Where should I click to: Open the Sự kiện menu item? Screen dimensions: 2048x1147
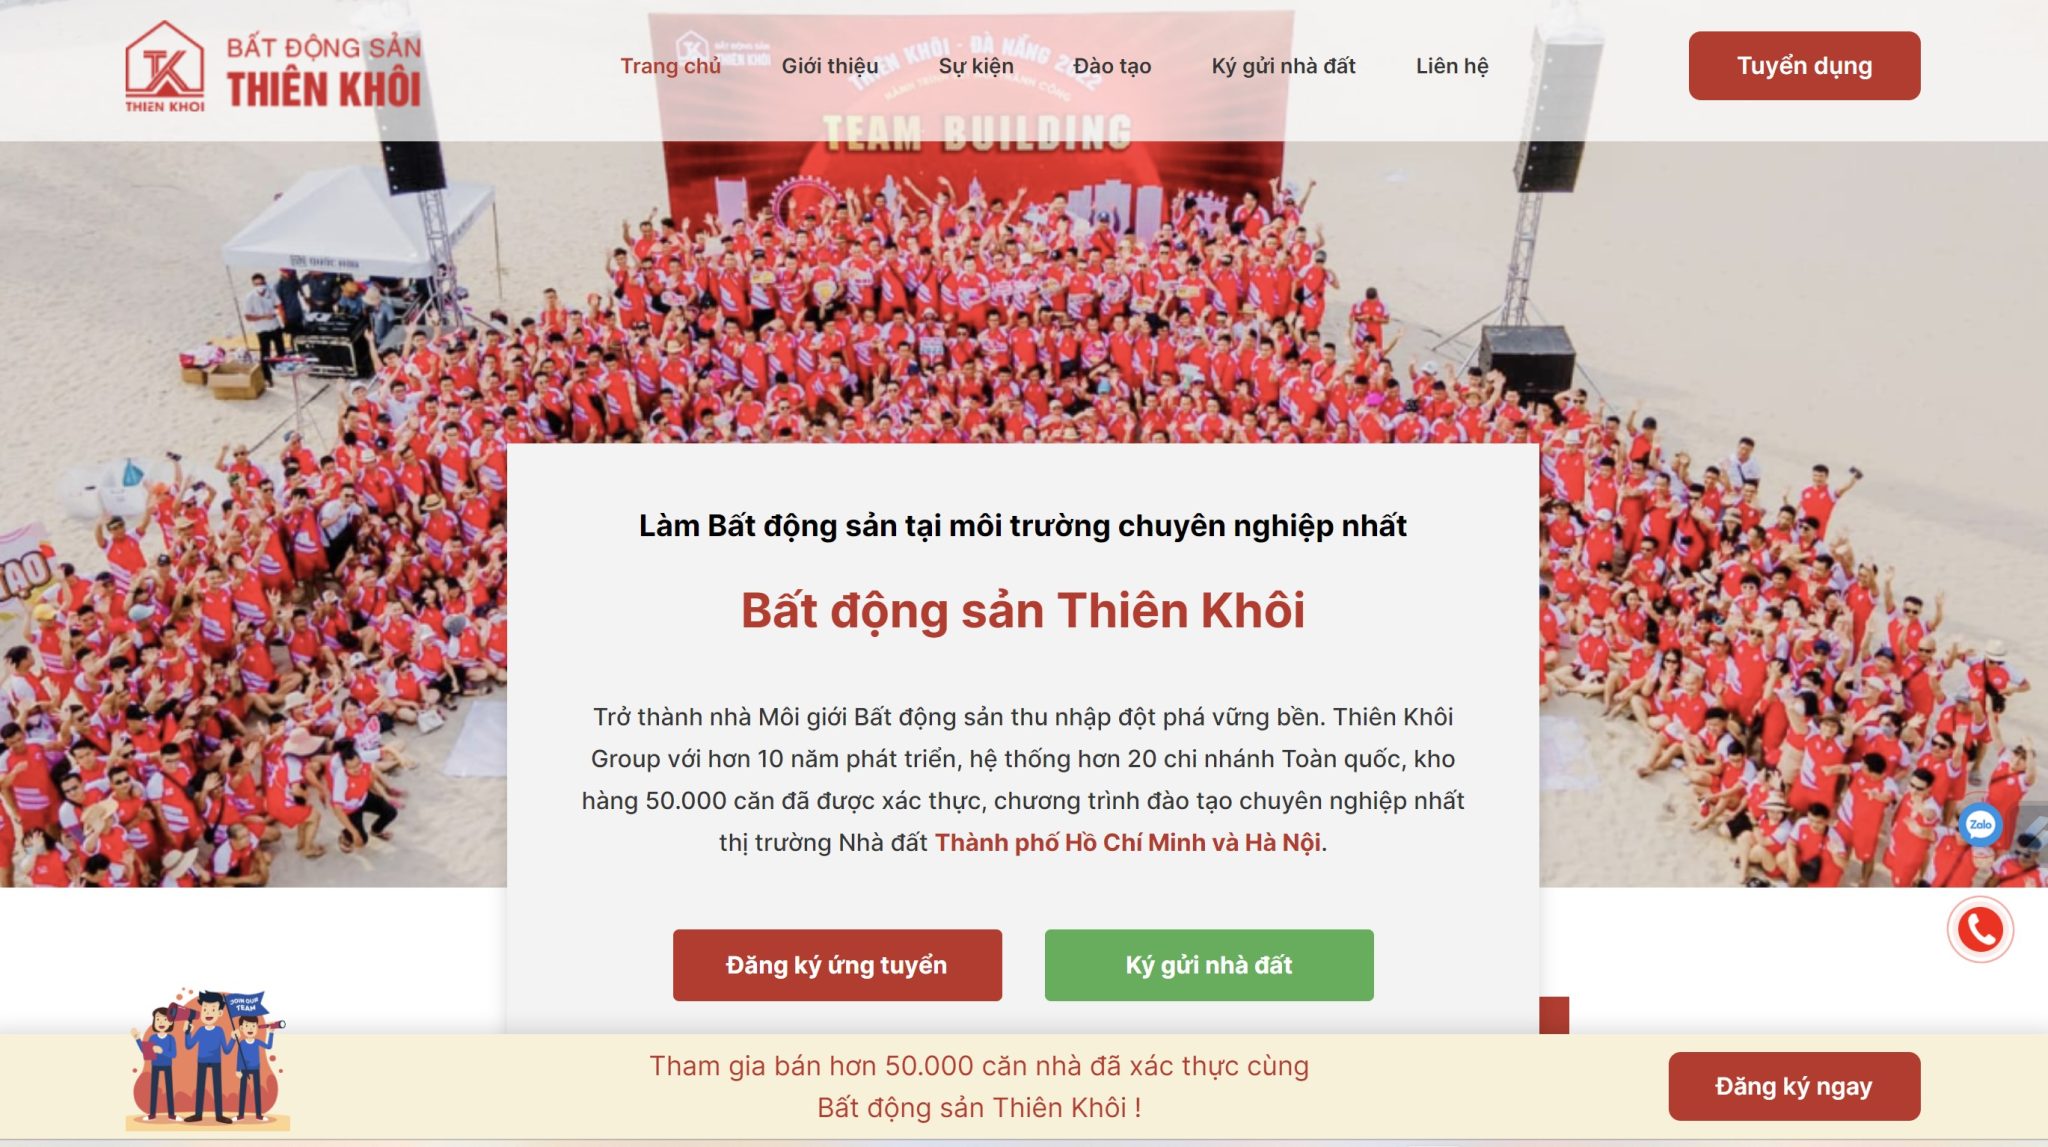[976, 66]
